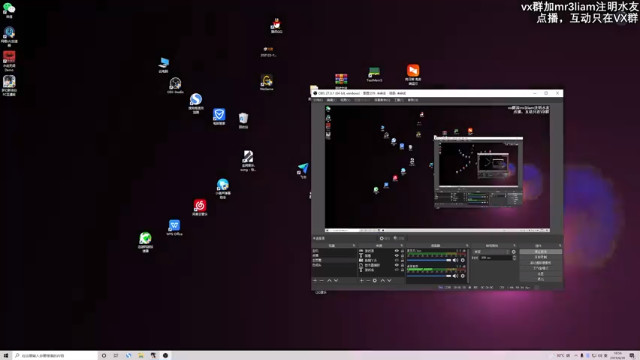The width and height of the screenshot is (640, 360).
Task: Move selected scene down in Scenes panel
Action: 336,280
